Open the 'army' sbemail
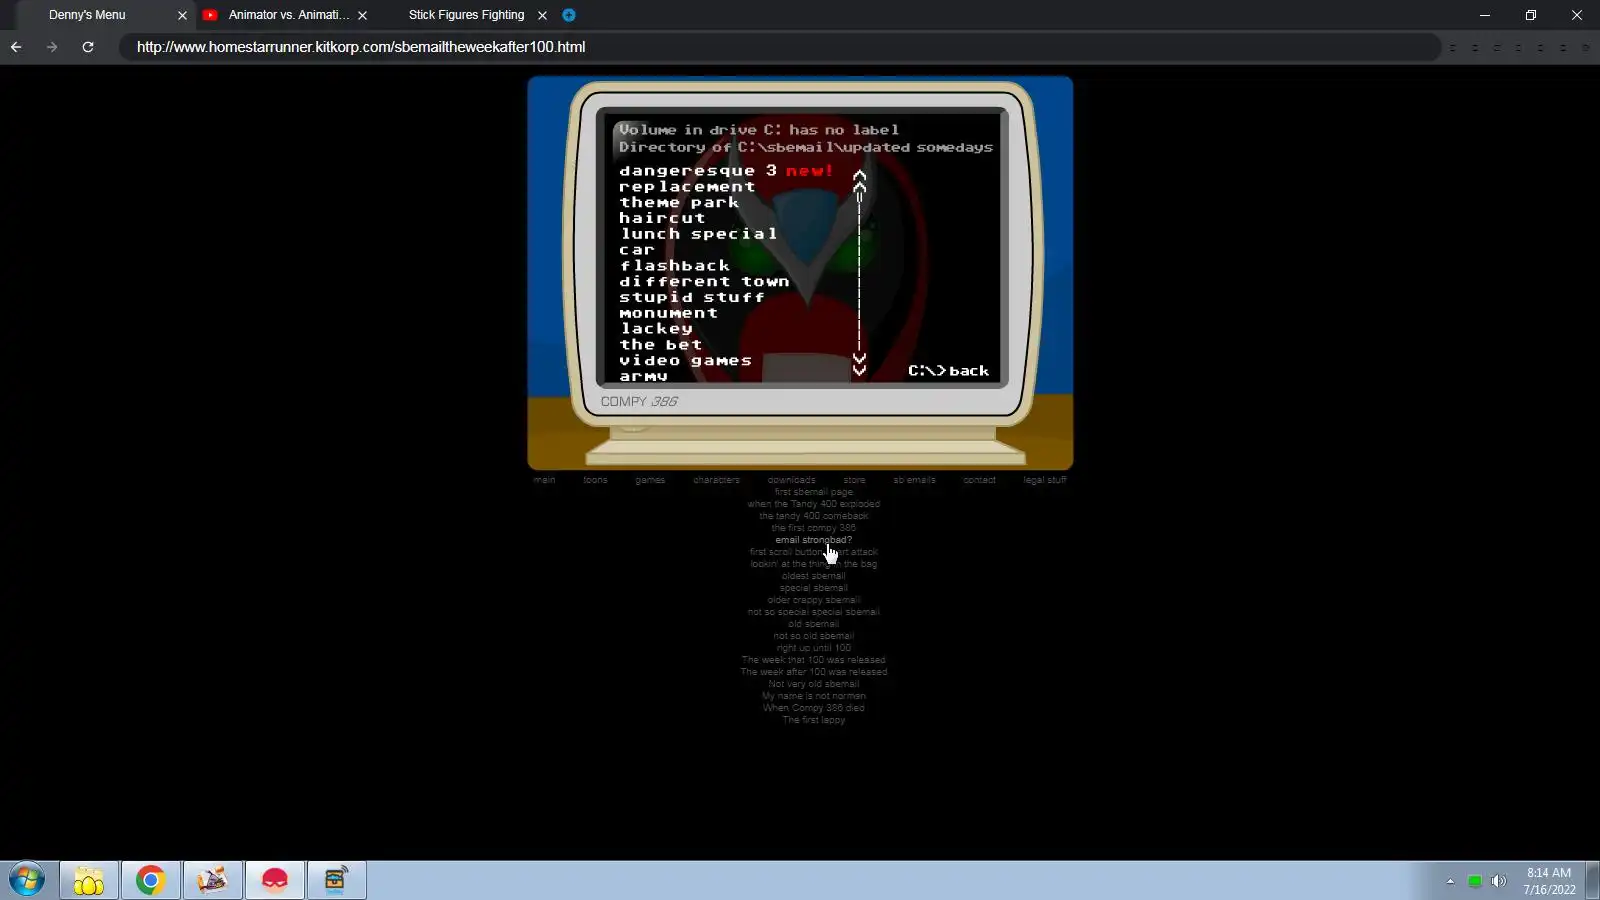This screenshot has width=1600, height=900. pos(643,376)
